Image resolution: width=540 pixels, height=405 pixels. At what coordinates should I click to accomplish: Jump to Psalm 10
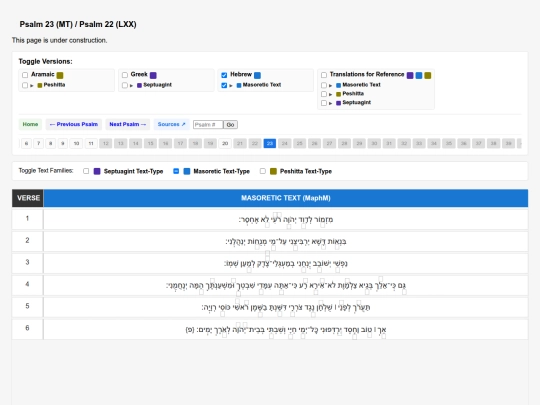pyautogui.click(x=76, y=144)
